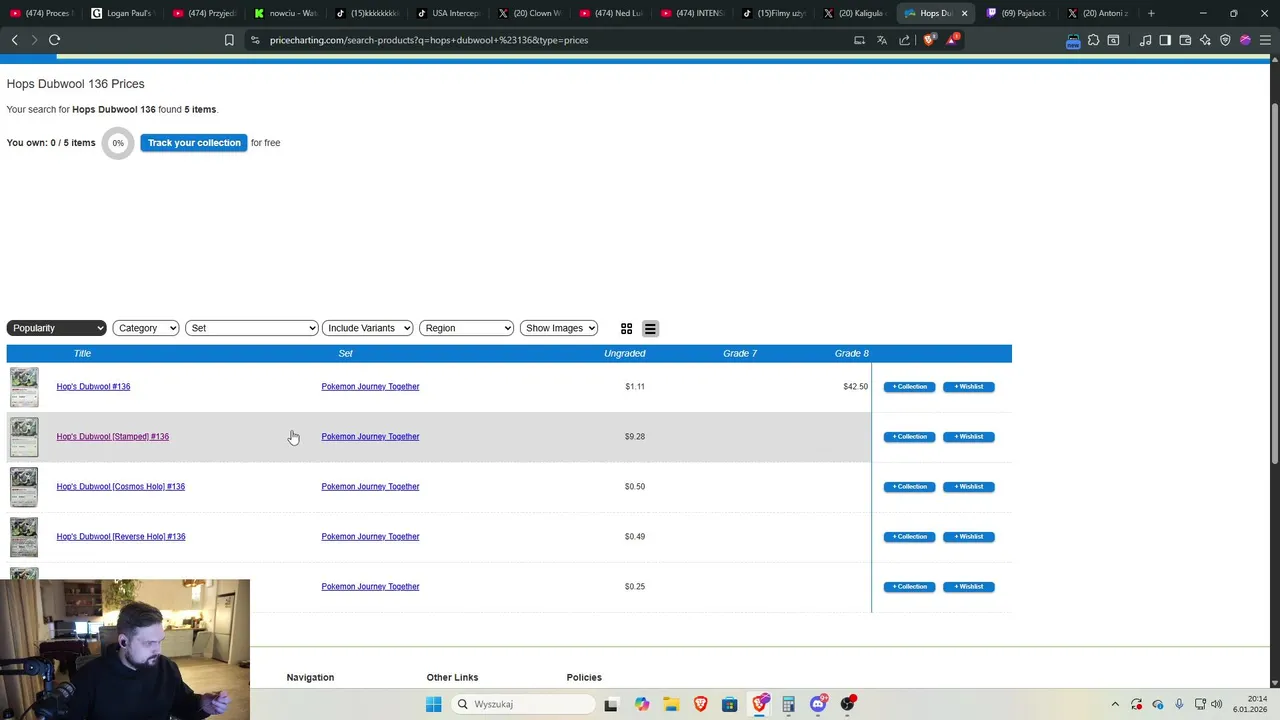Open the Include Variants dropdown
Screen dimensions: 1280x720
[367, 328]
